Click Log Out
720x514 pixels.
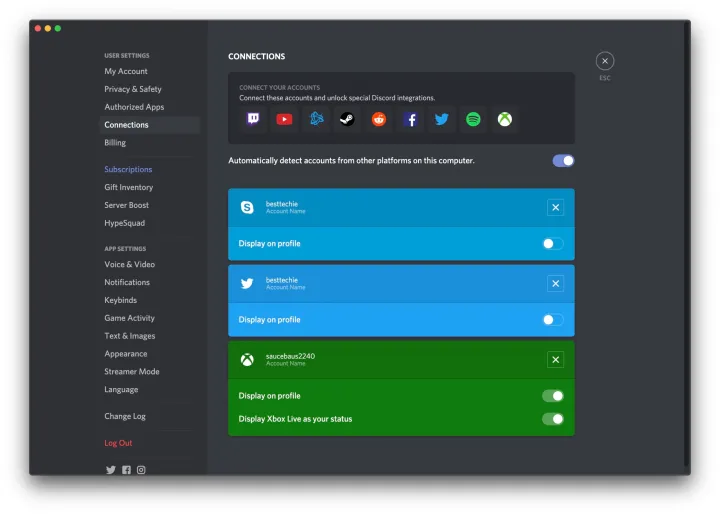click(149, 443)
